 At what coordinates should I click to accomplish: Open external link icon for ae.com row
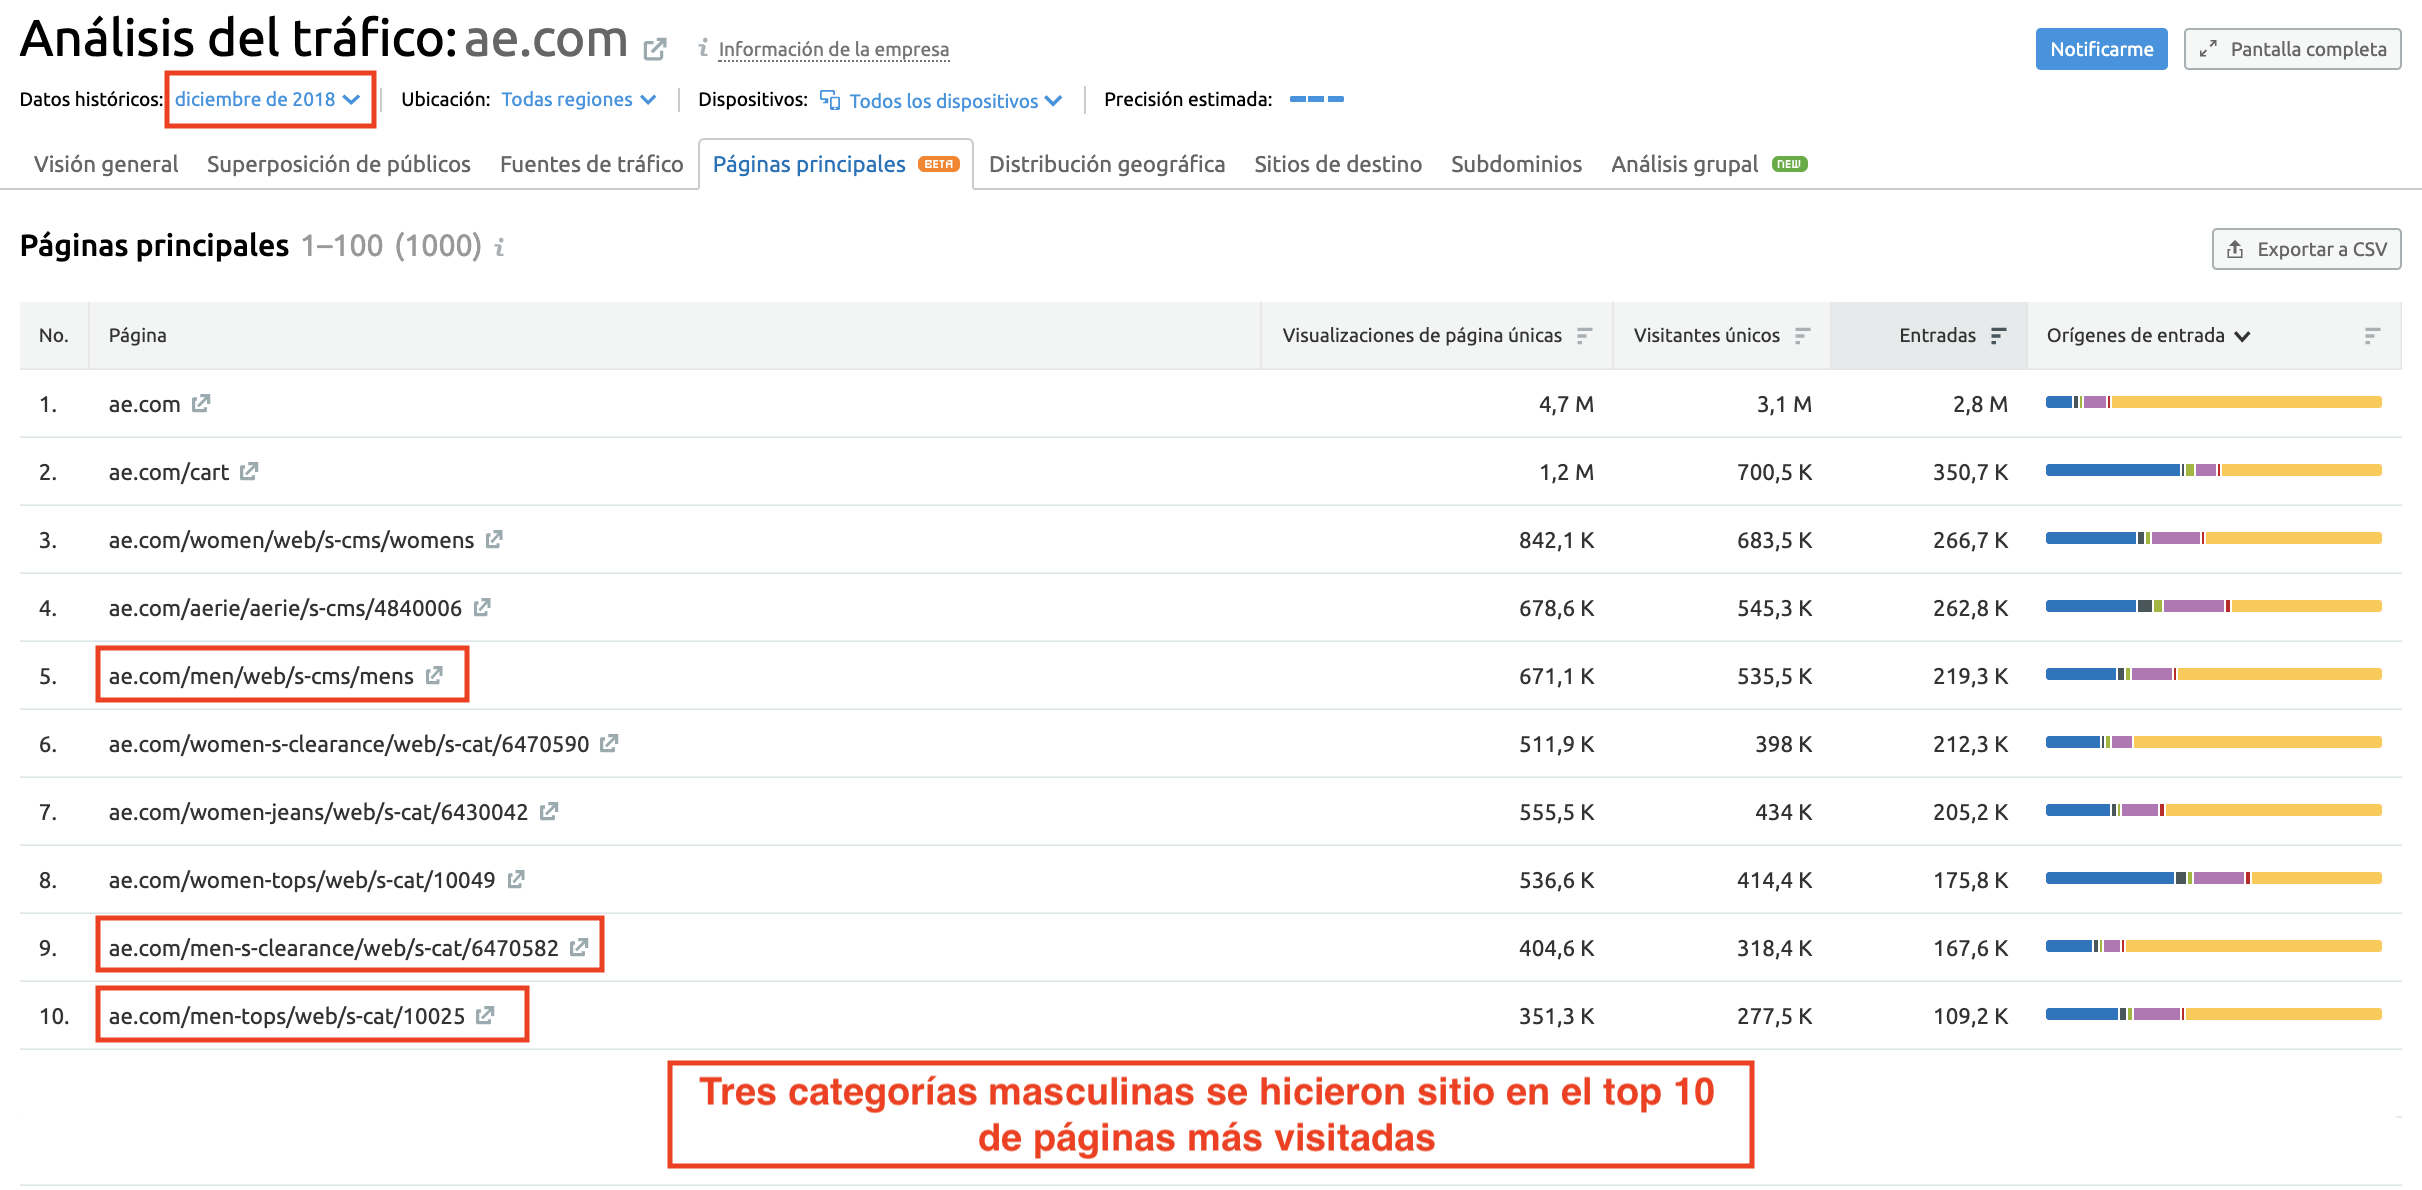[x=201, y=403]
